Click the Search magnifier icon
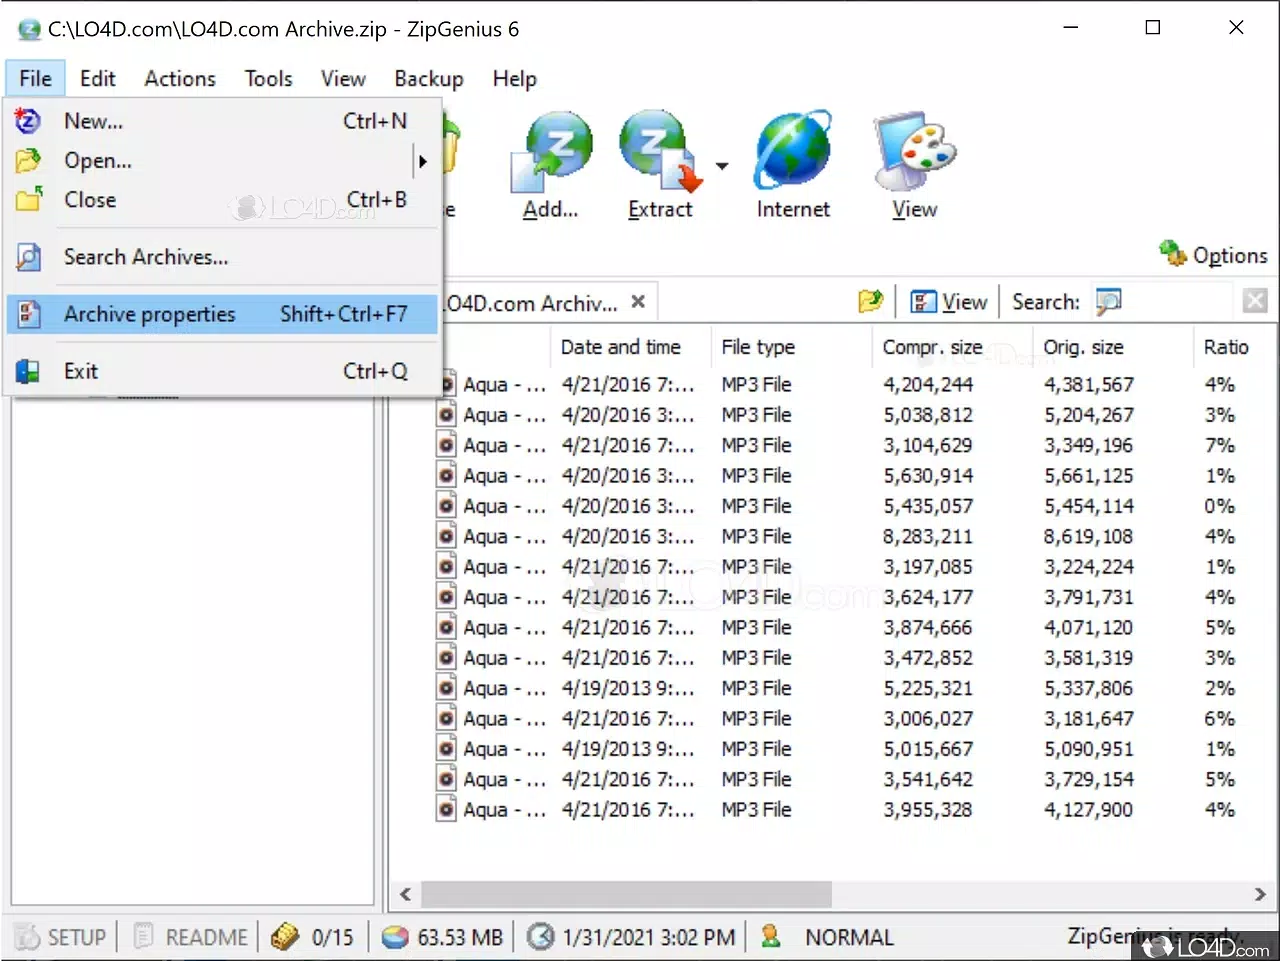This screenshot has height=961, width=1280. 1109,301
